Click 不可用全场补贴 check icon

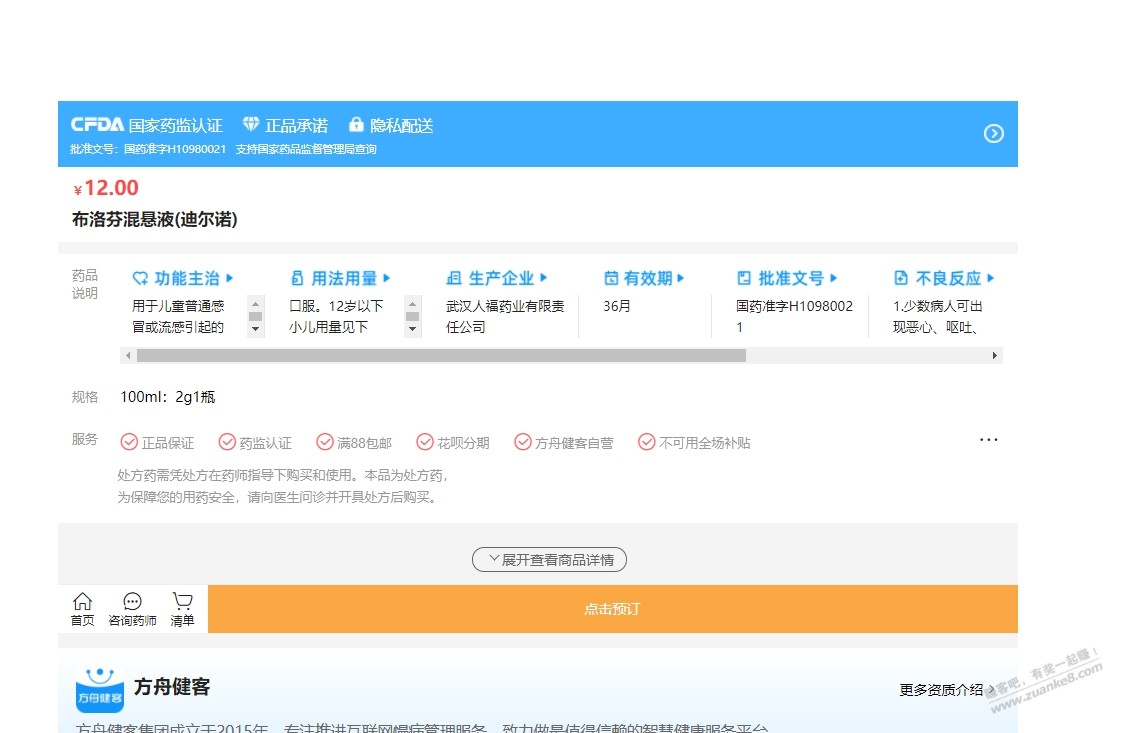[647, 442]
